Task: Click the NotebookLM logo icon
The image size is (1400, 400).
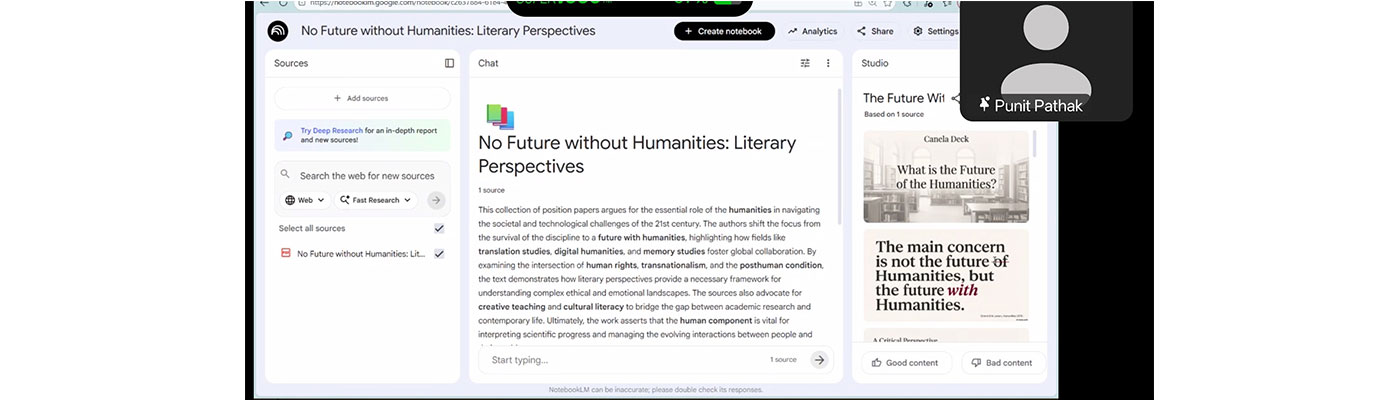Action: [278, 31]
